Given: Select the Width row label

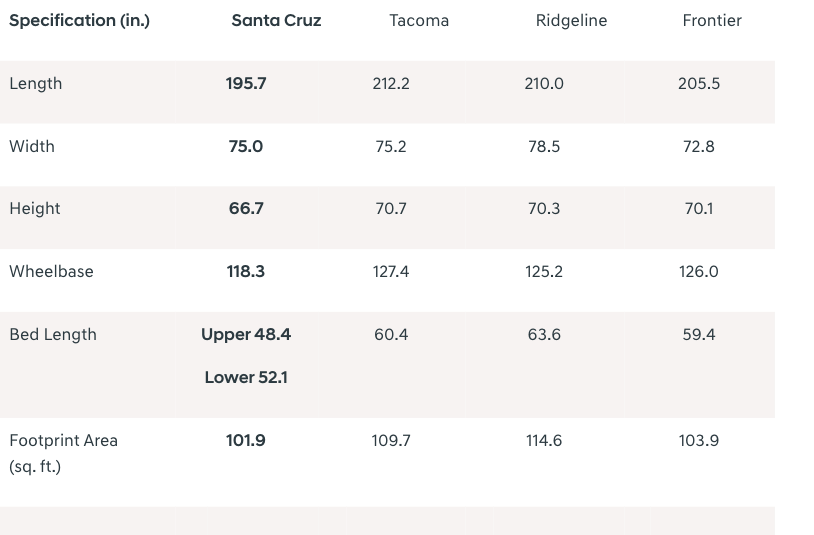Looking at the screenshot, I should coord(32,146).
